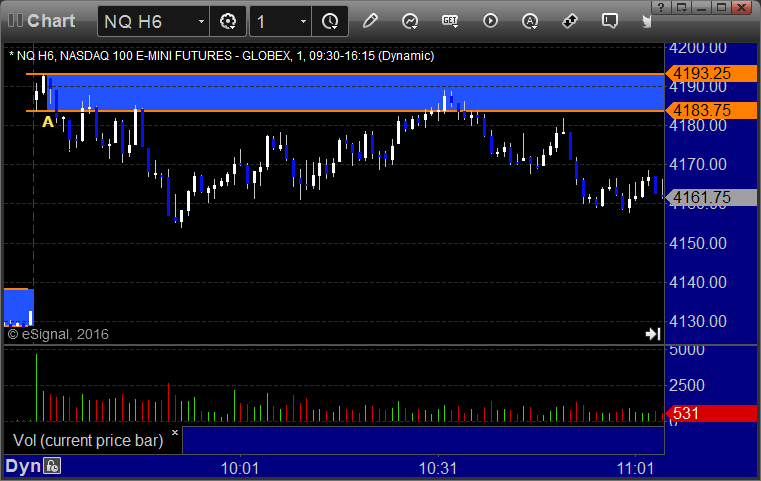Screen dimensions: 761x481
Task: Open the chart comment bubble icon
Action: click(x=610, y=21)
